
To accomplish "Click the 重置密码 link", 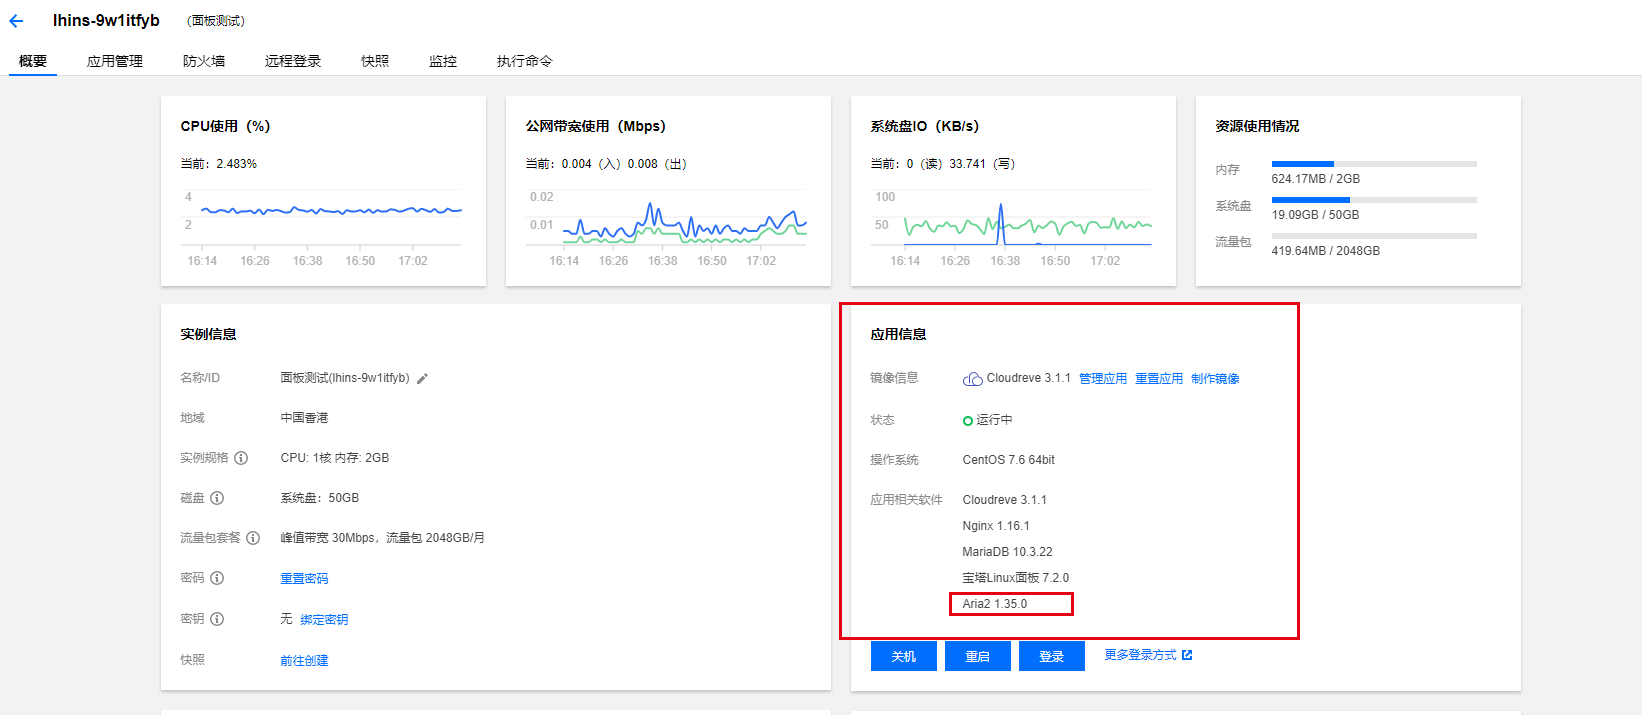I will 304,579.
